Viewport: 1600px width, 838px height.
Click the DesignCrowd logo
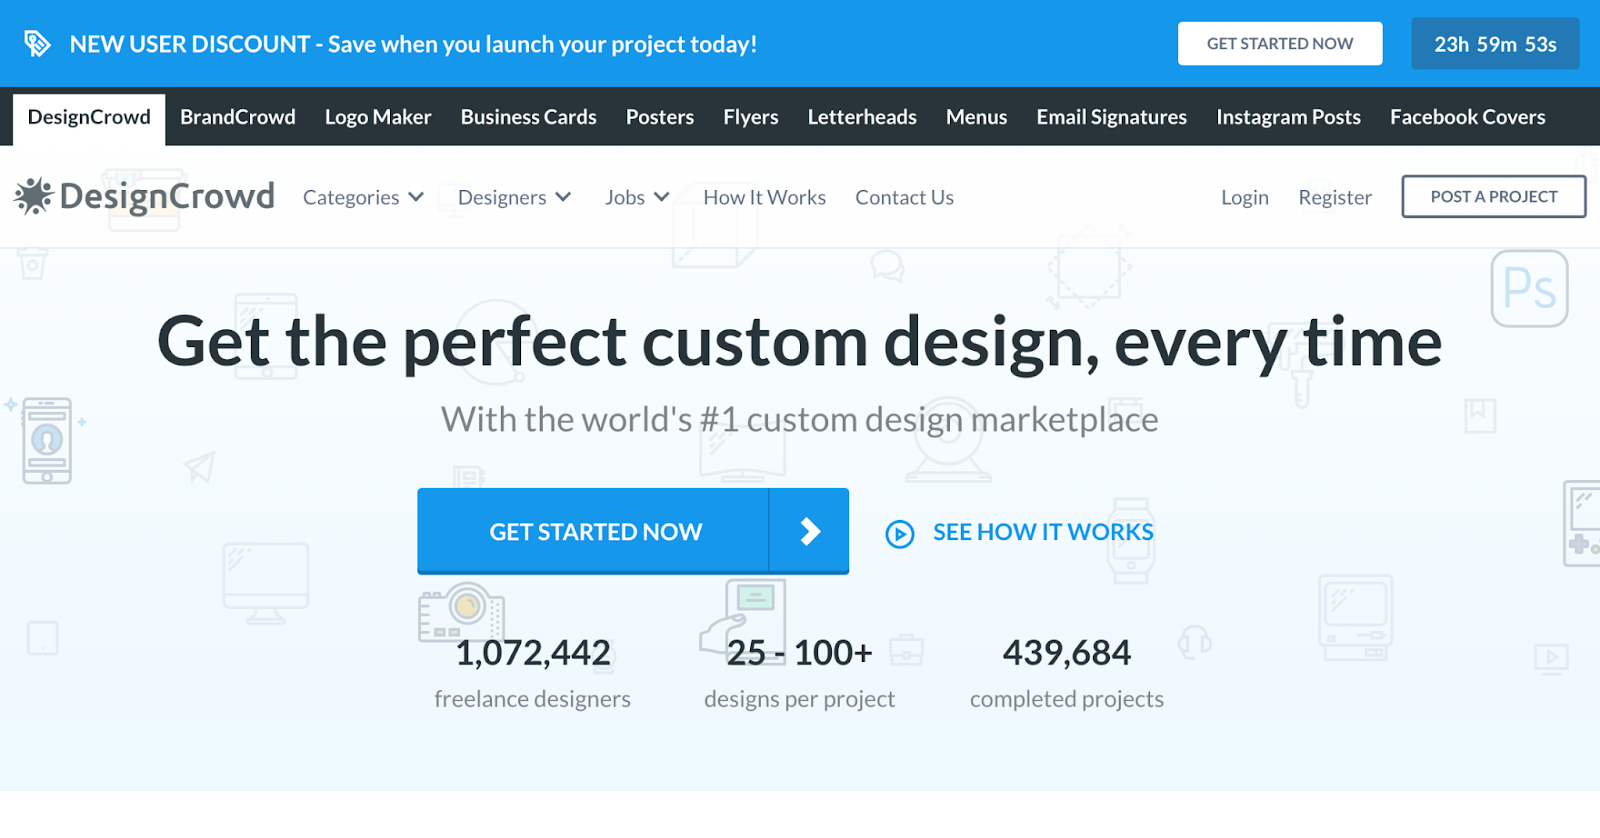[144, 196]
